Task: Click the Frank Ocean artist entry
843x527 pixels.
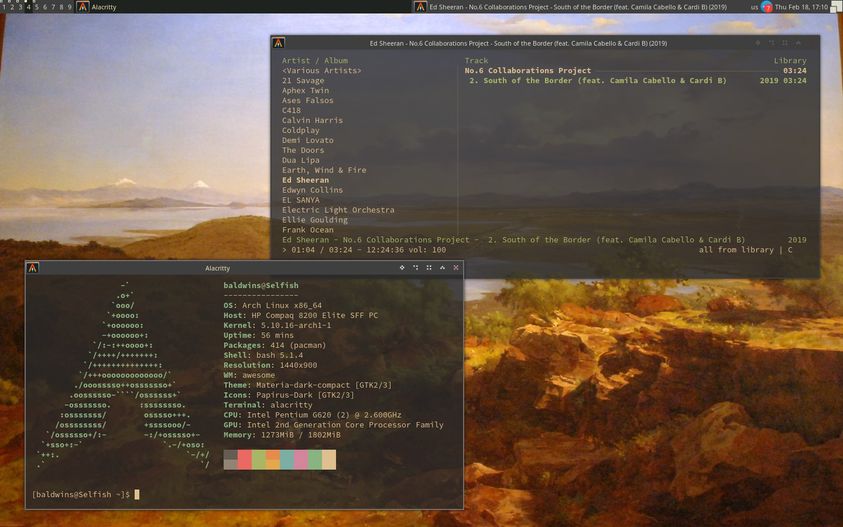Action: (307, 230)
